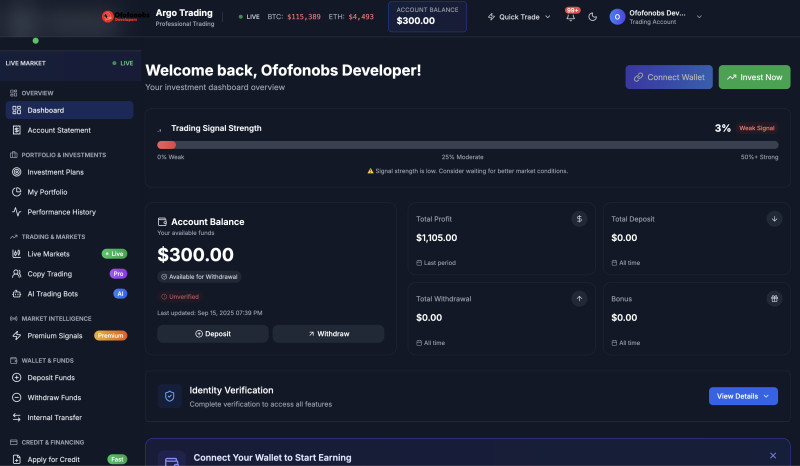Click the Total Deposit down-arrow icon

point(774,218)
